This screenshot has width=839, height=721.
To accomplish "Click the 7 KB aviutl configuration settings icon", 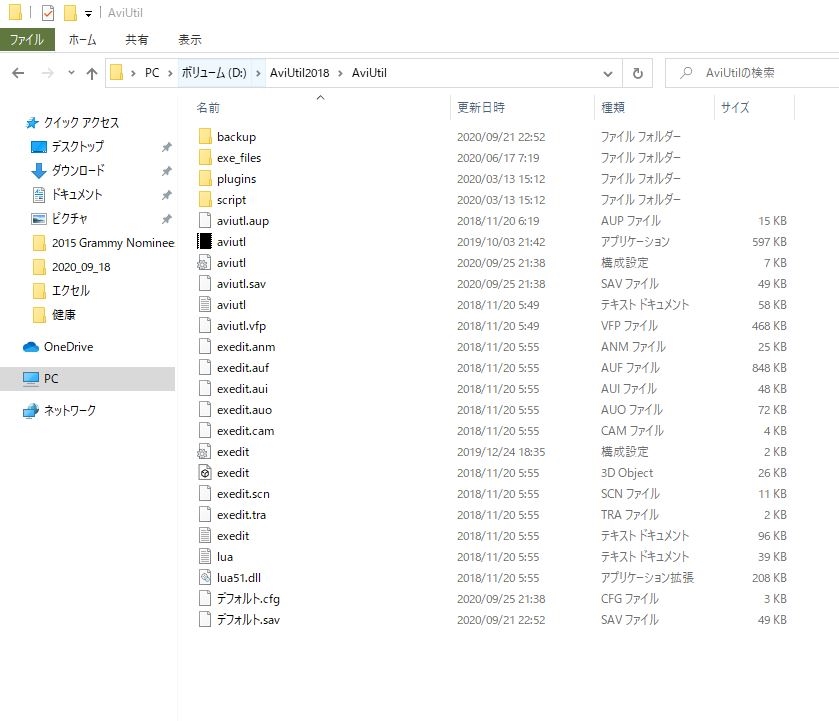I will (x=204, y=263).
